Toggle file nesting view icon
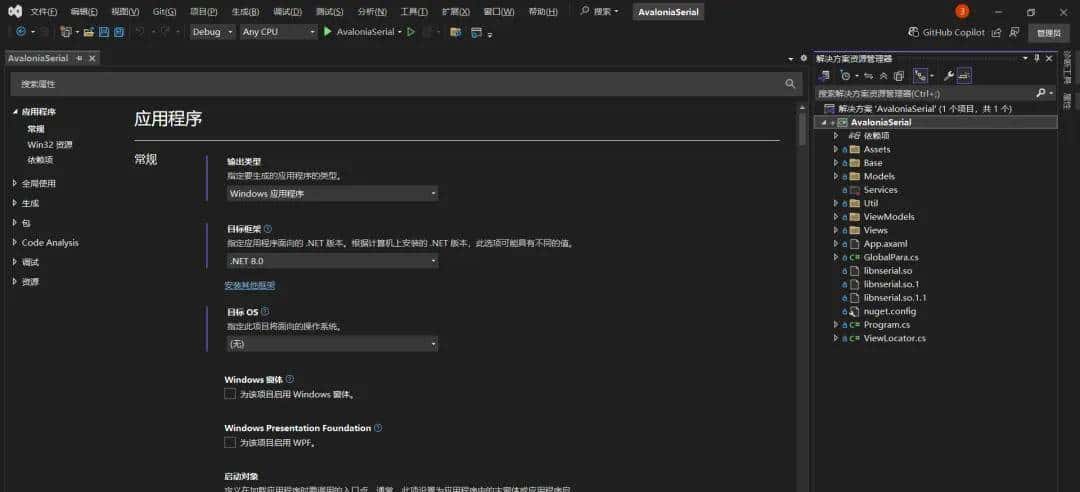 click(x=920, y=75)
